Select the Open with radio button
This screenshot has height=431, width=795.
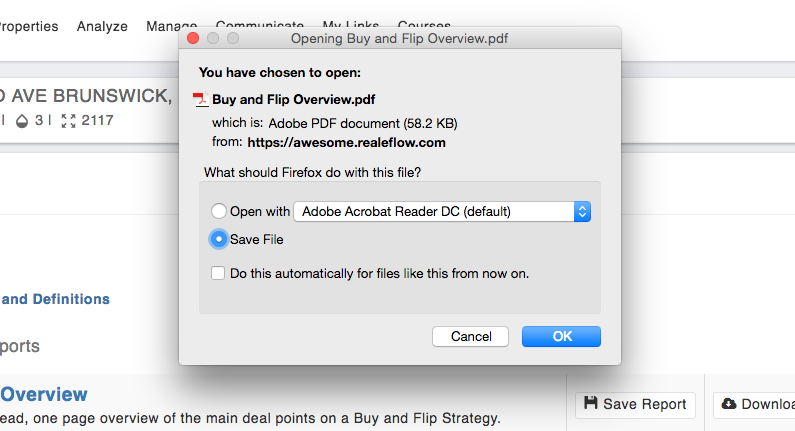tap(219, 211)
